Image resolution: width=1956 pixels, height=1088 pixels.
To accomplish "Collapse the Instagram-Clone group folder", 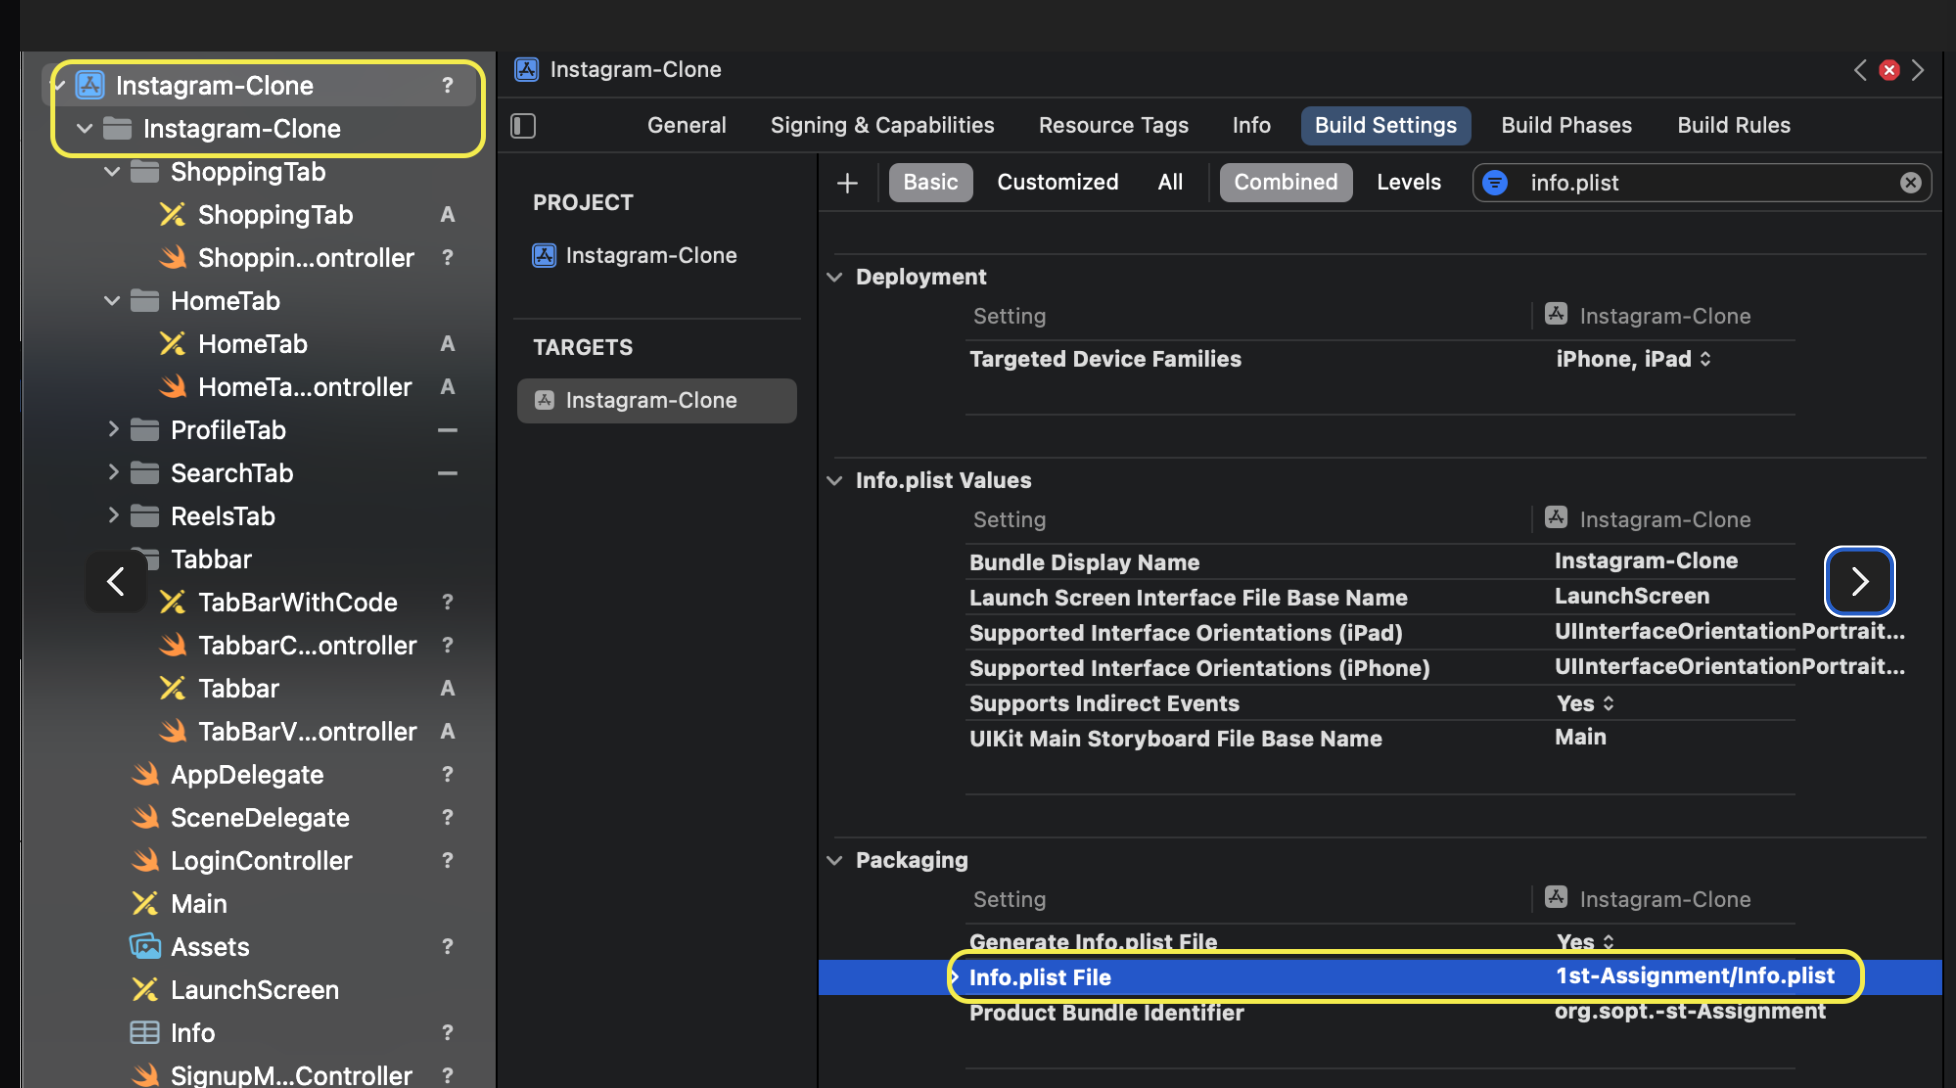I will [x=85, y=128].
